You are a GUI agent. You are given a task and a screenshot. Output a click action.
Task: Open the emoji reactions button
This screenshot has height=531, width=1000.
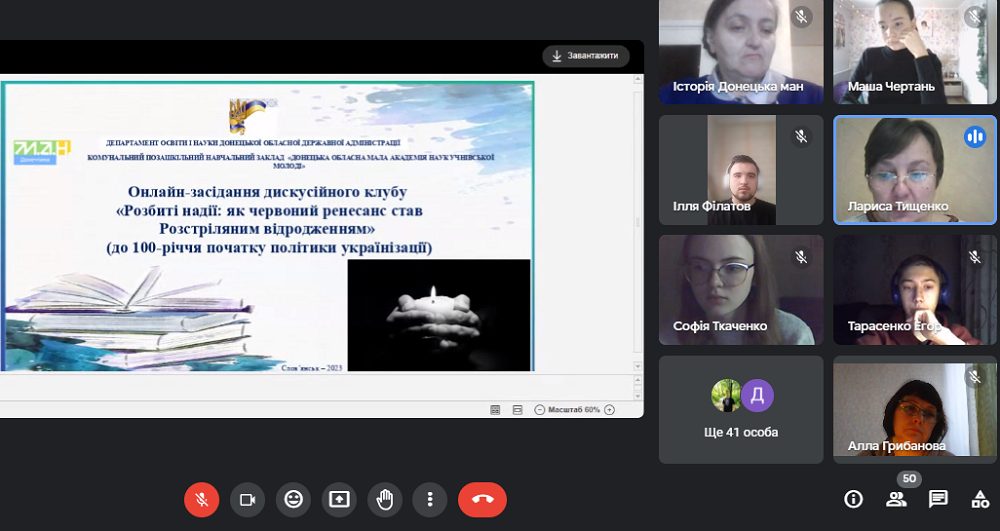293,500
